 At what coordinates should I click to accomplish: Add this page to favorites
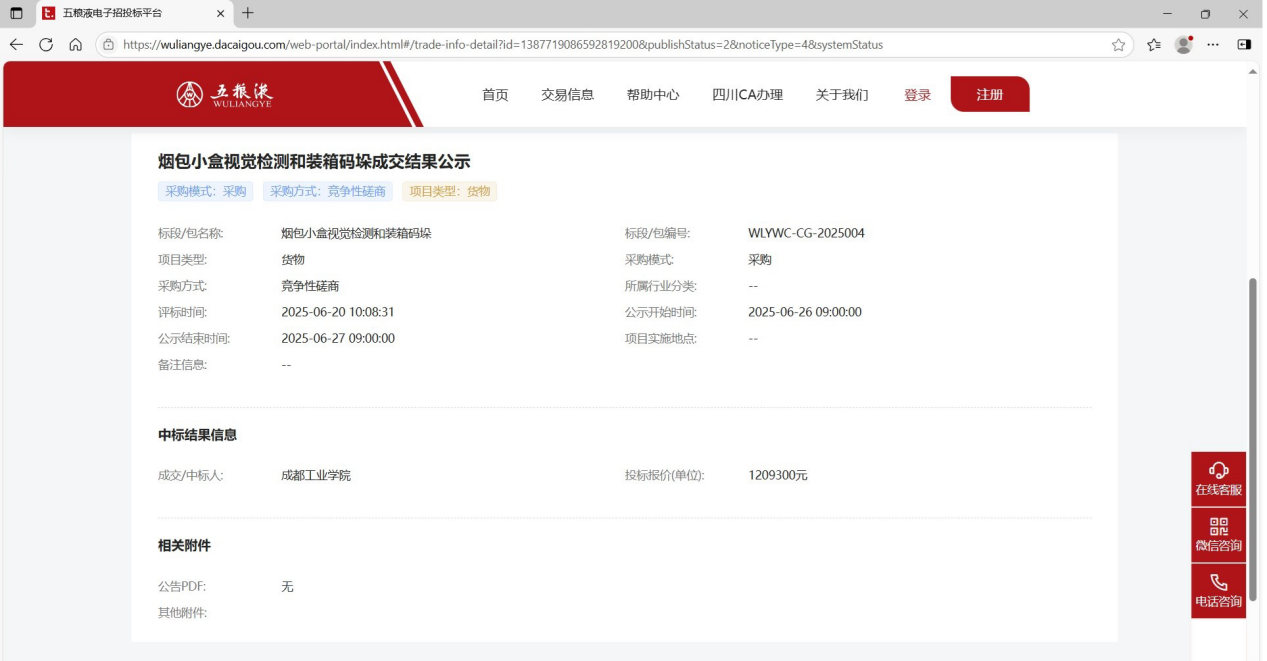[x=1118, y=45]
